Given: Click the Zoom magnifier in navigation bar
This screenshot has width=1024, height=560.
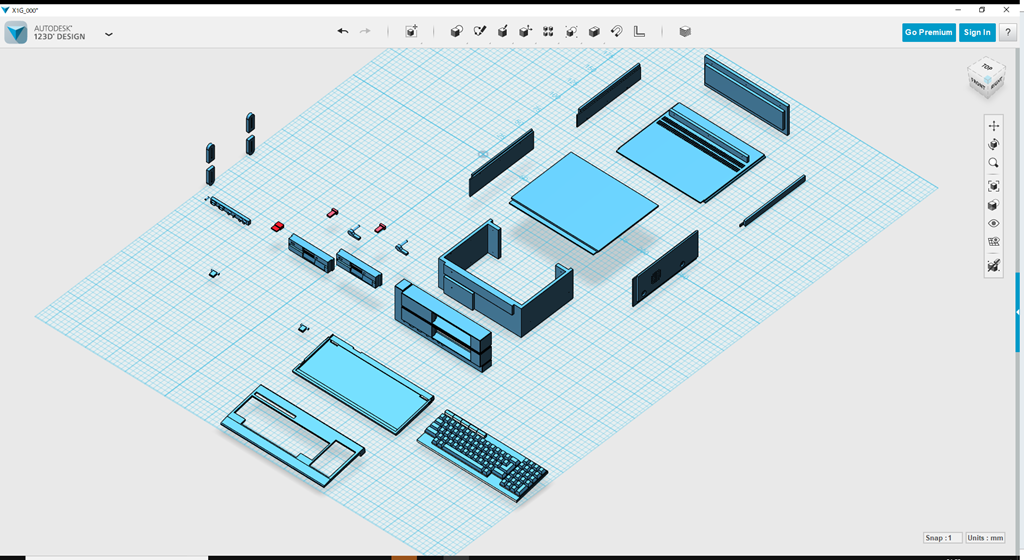Looking at the screenshot, I should (993, 163).
